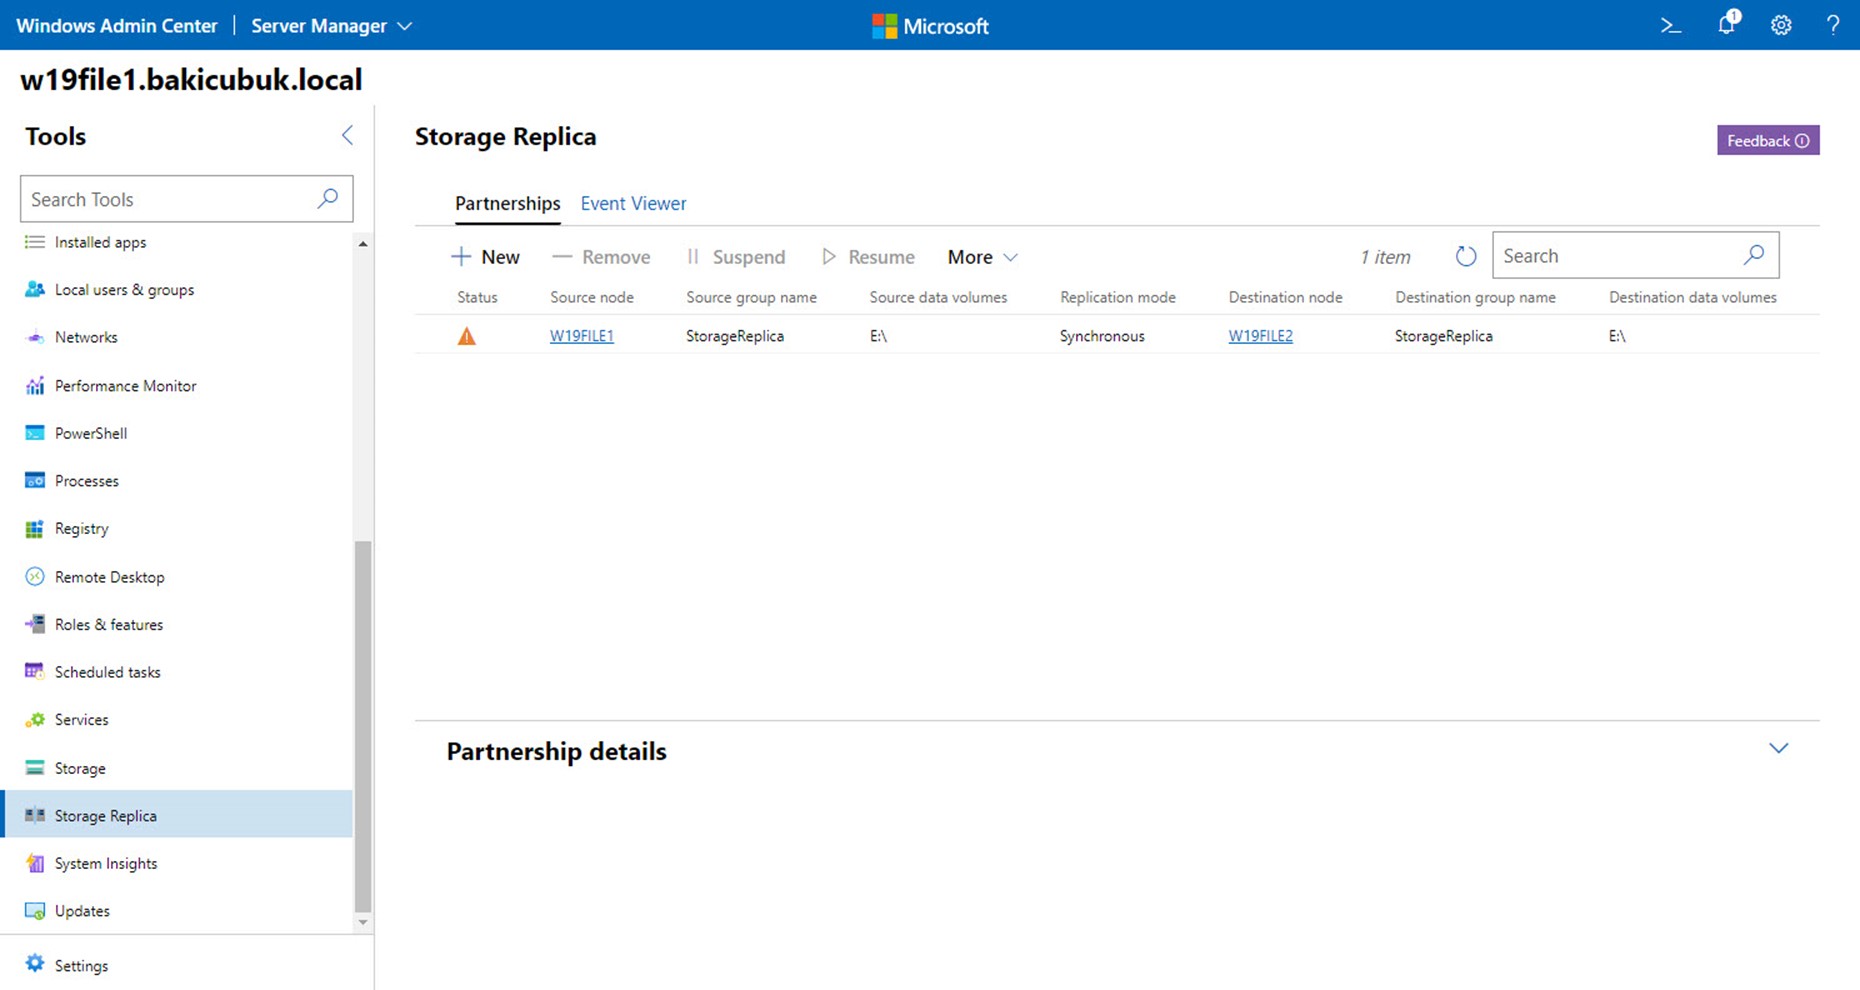Select the Partnerships tab
Viewport: 1860px width, 990px height.
pos(507,203)
